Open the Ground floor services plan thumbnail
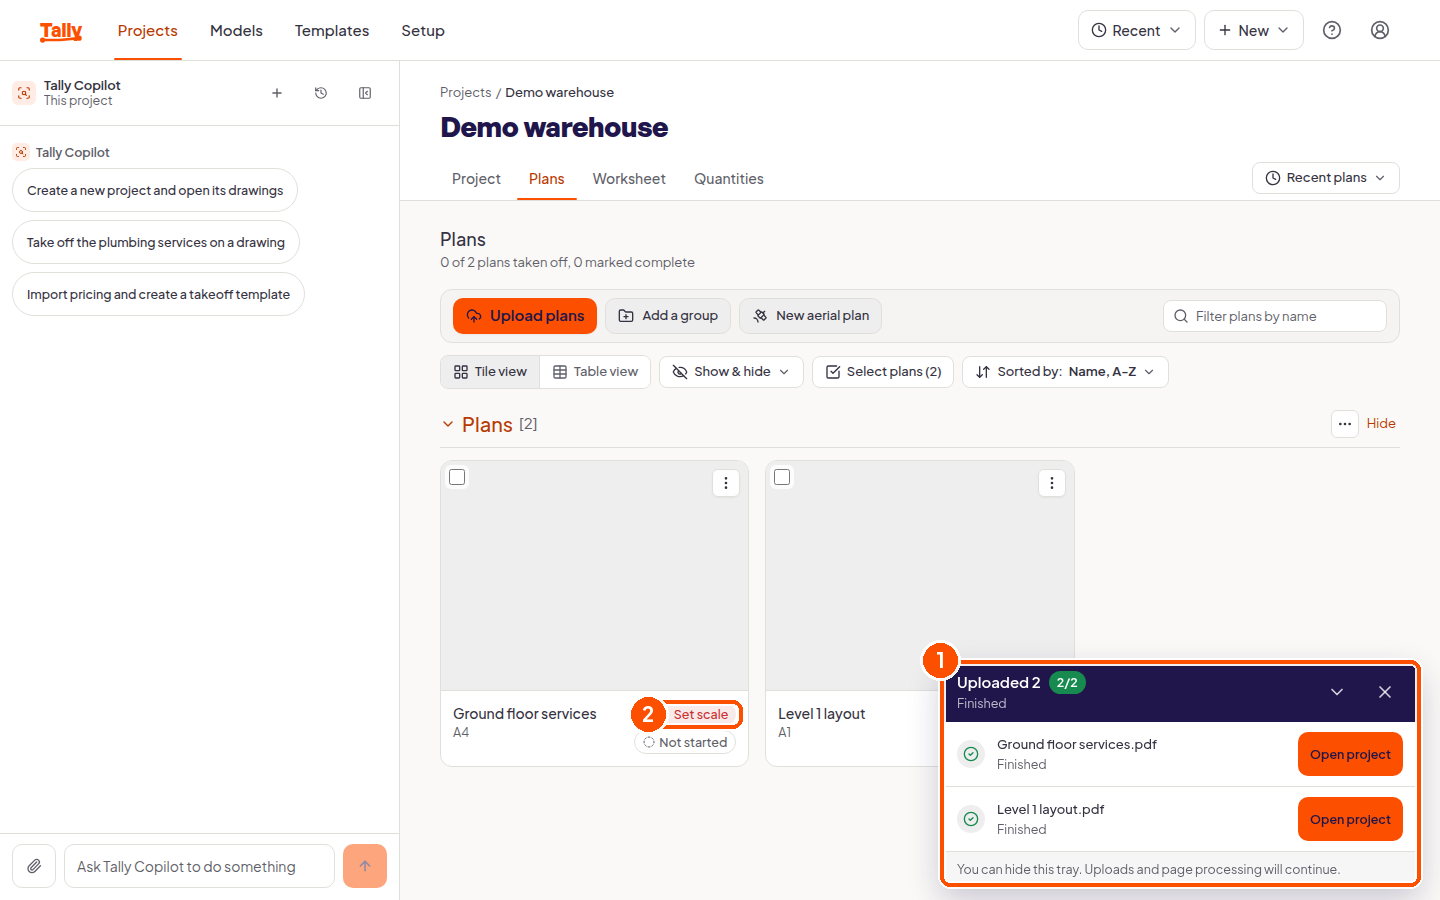1440x900 pixels. [594, 576]
